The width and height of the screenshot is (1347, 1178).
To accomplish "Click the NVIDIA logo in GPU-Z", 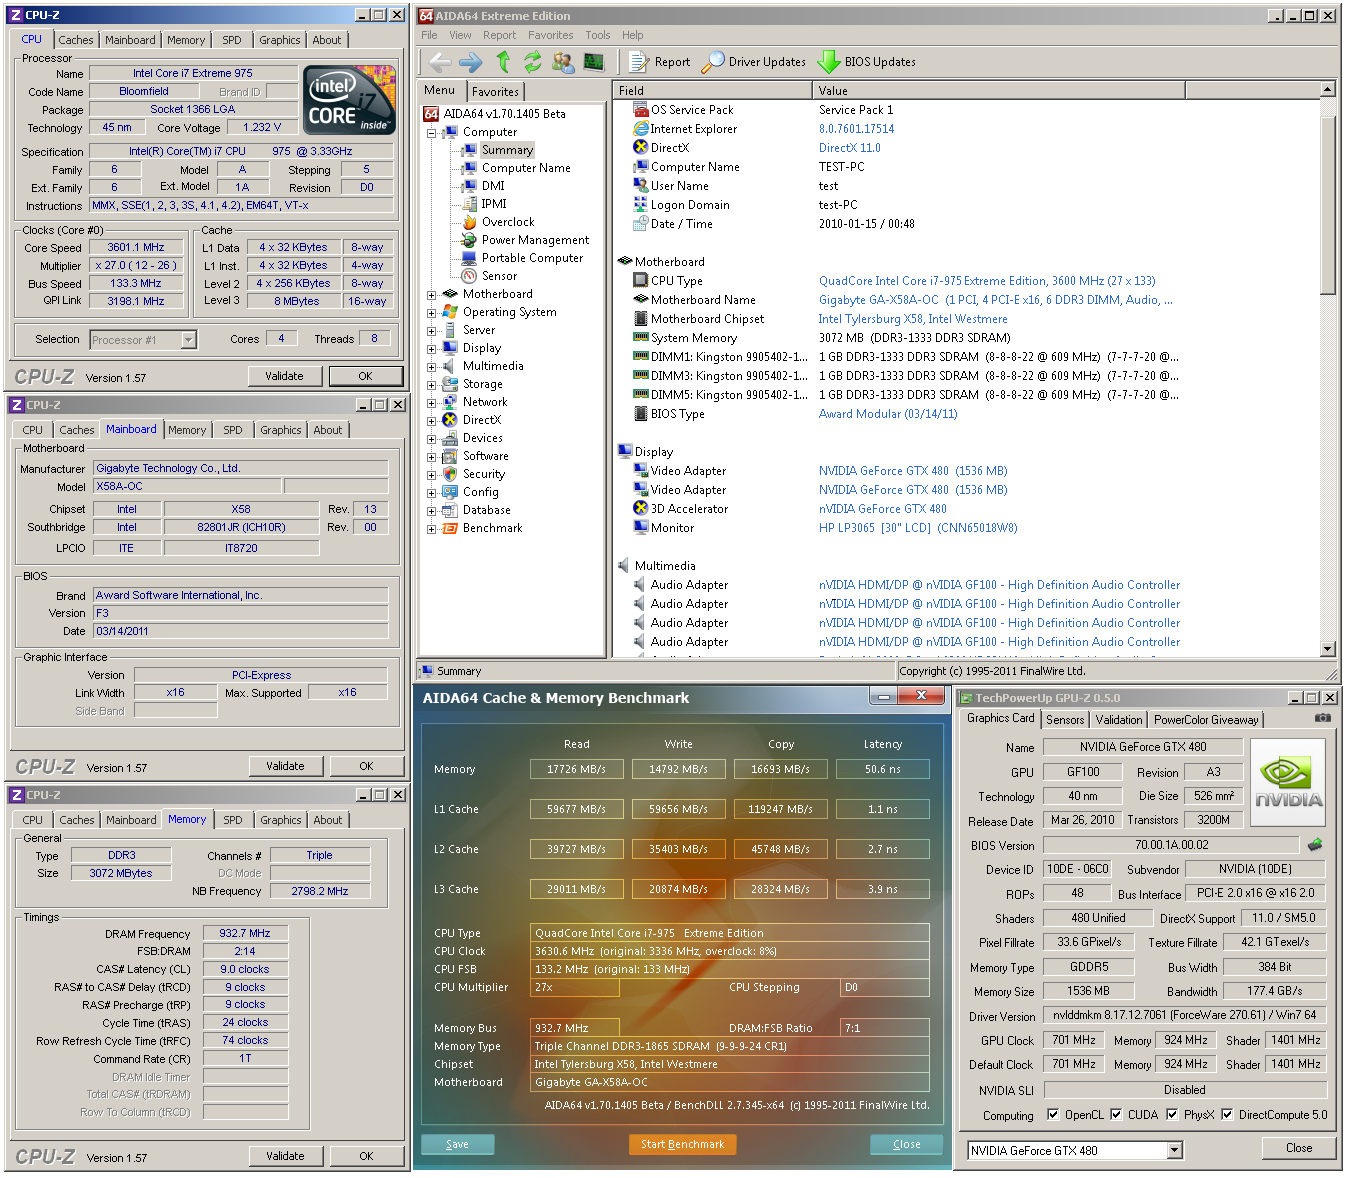I will [x=1288, y=783].
